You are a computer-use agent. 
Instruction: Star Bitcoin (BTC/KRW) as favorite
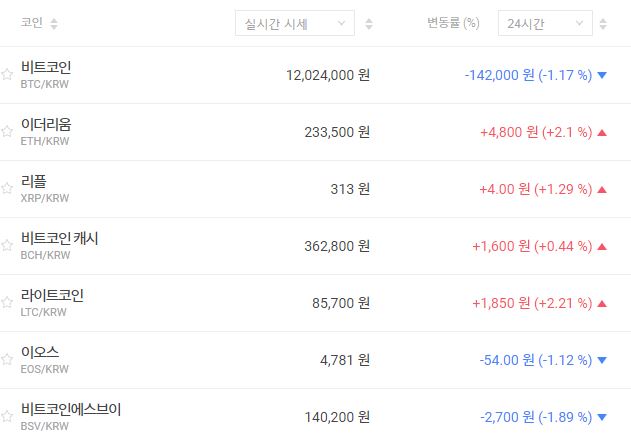(7, 75)
